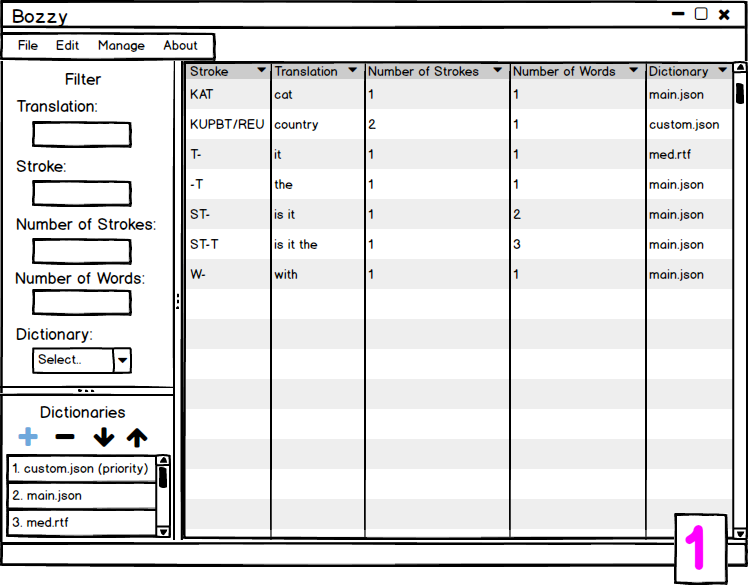Minimize the Bozzy window
This screenshot has width=752, height=588.
point(678,14)
